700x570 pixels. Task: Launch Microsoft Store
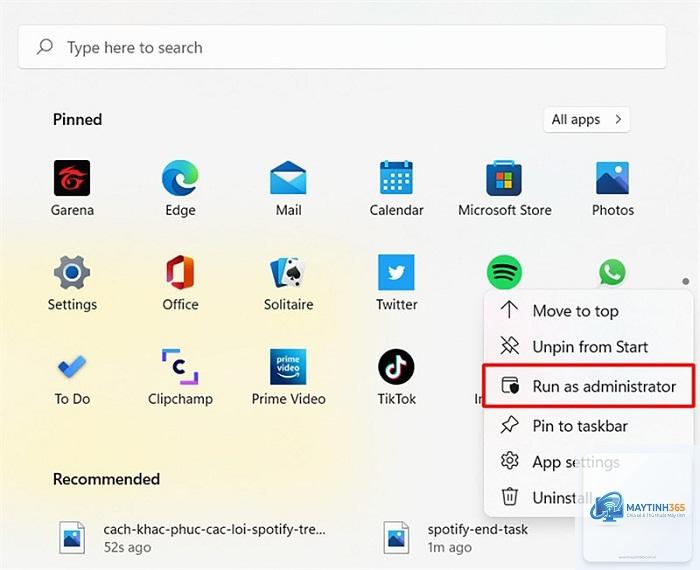pyautogui.click(x=504, y=188)
